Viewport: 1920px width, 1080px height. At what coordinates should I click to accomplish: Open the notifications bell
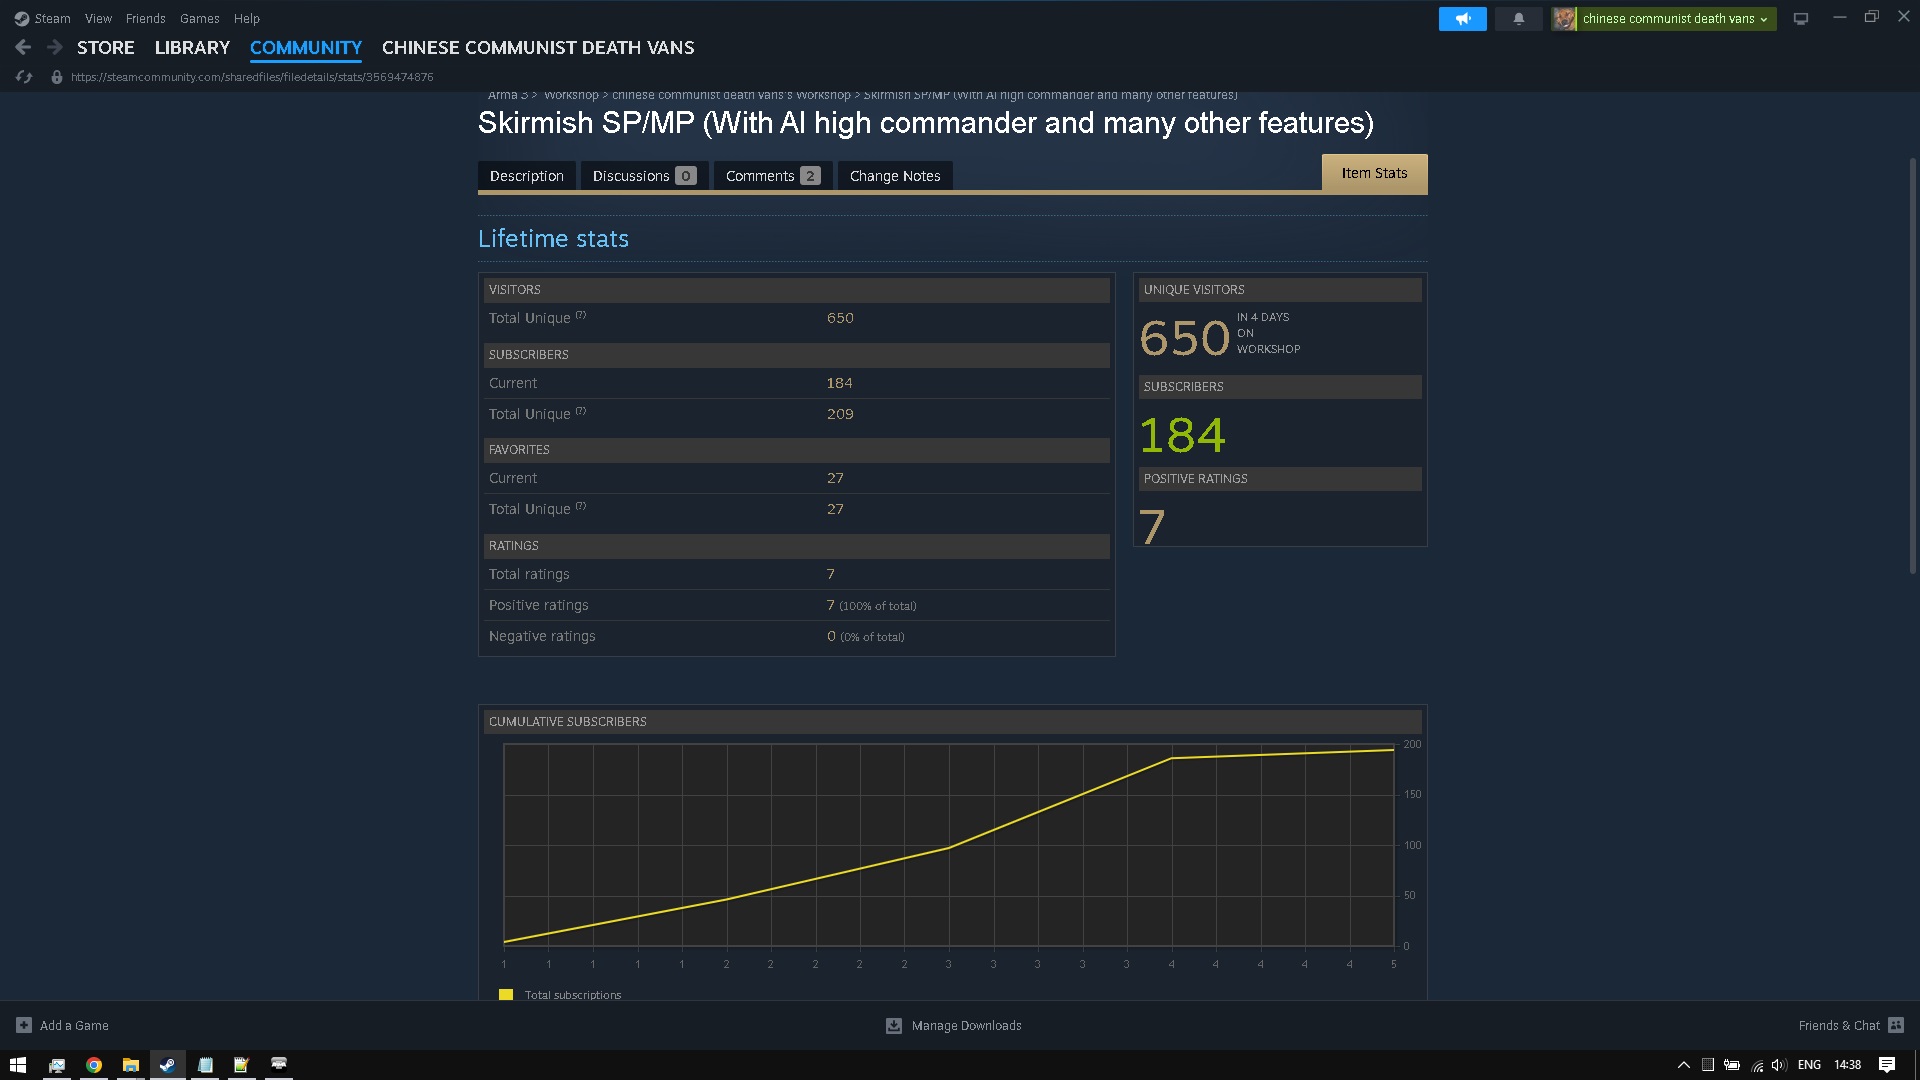pos(1518,19)
